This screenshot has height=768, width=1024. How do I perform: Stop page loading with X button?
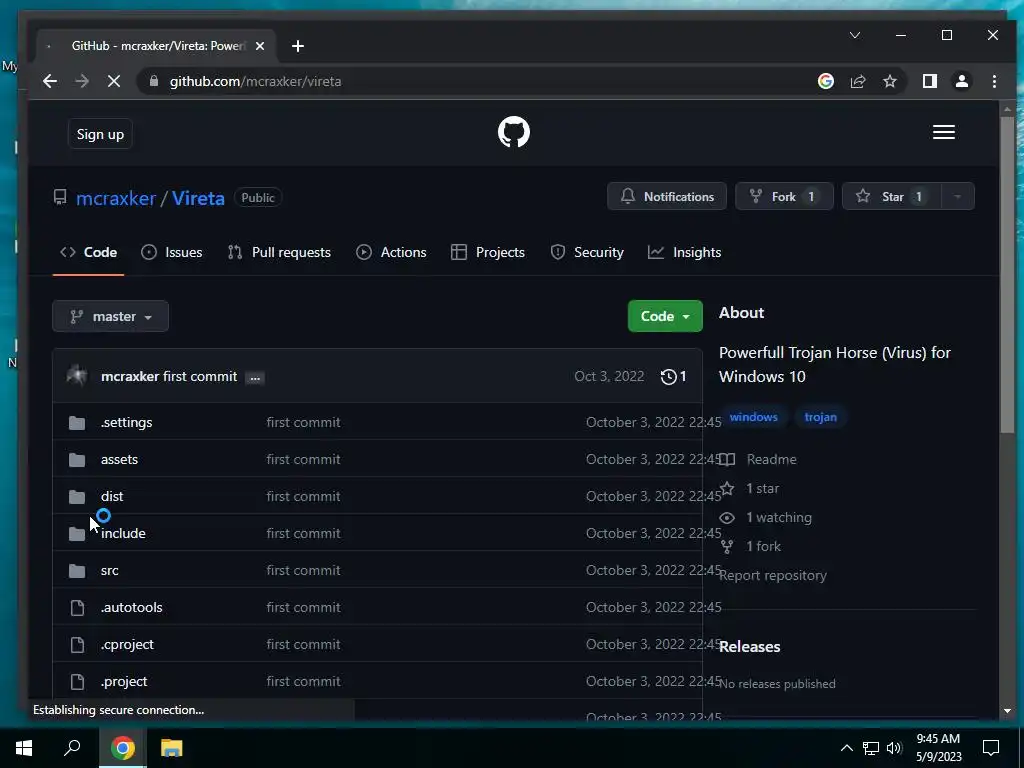(113, 82)
